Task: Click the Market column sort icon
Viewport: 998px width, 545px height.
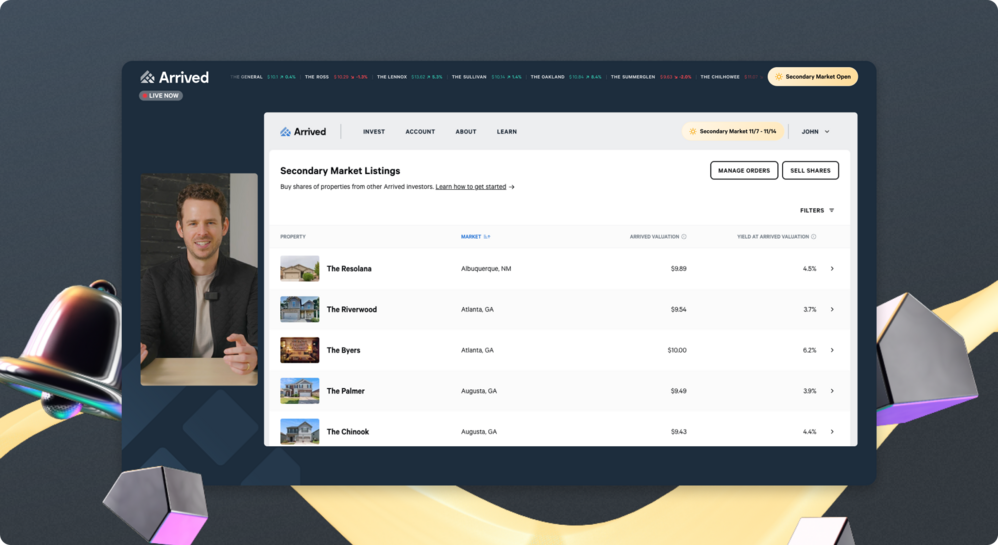Action: (487, 237)
